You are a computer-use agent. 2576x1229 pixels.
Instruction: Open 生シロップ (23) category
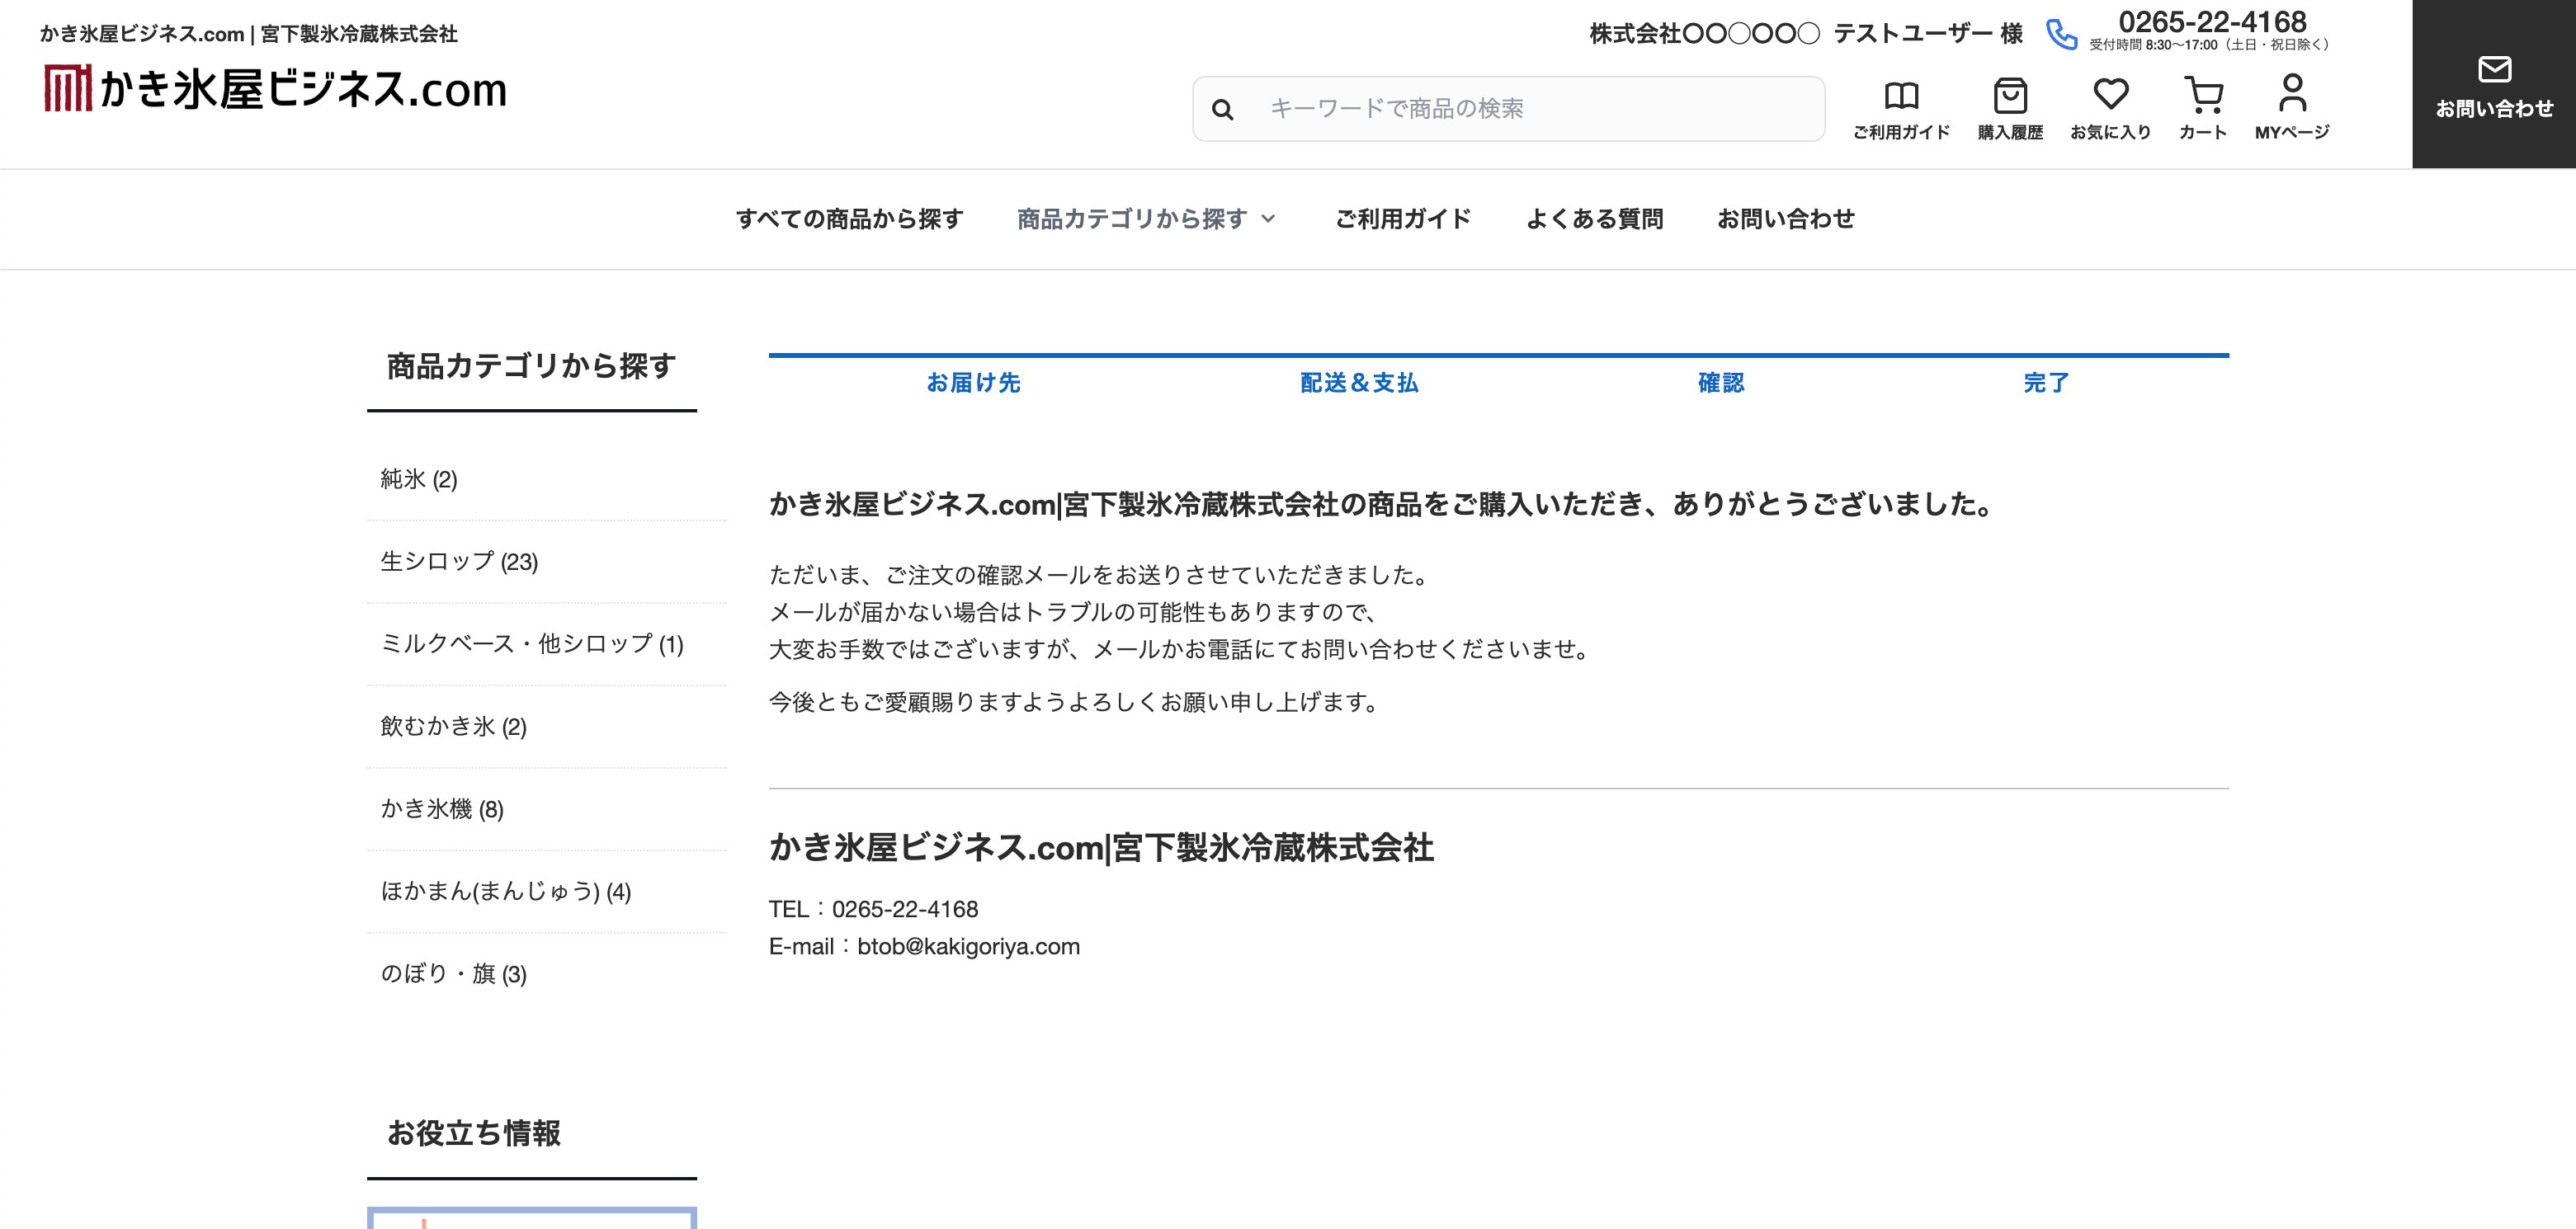tap(459, 562)
